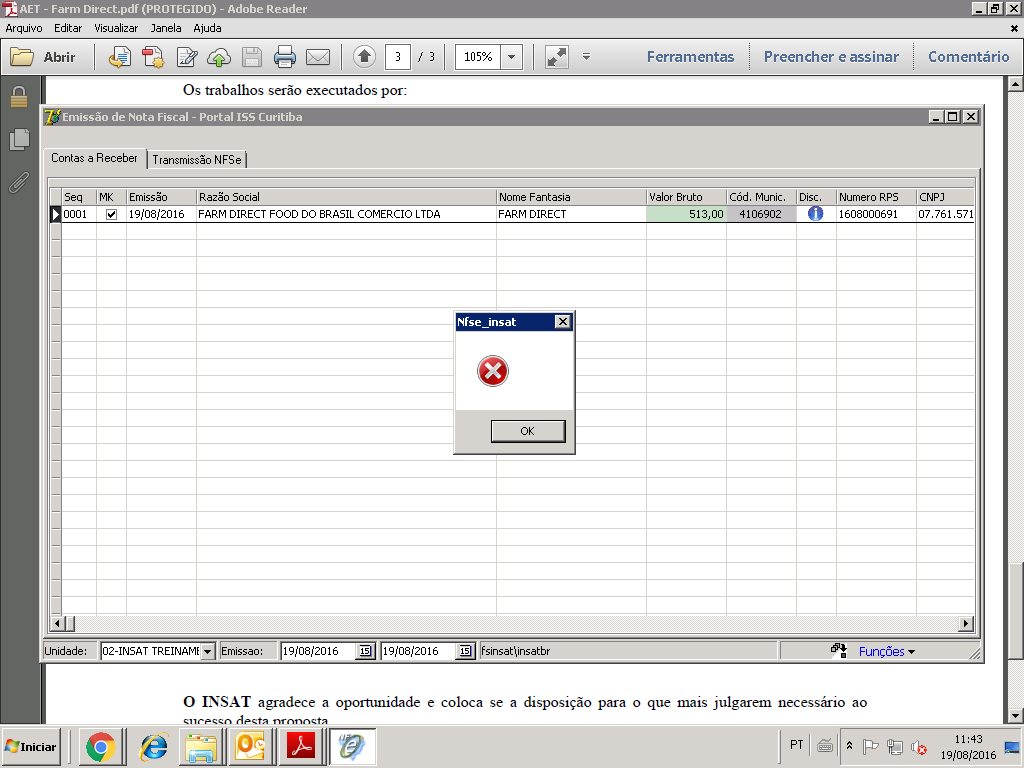The height and width of the screenshot is (768, 1024).
Task: Switch to Adobe Reader on the taskbar
Action: (301, 746)
